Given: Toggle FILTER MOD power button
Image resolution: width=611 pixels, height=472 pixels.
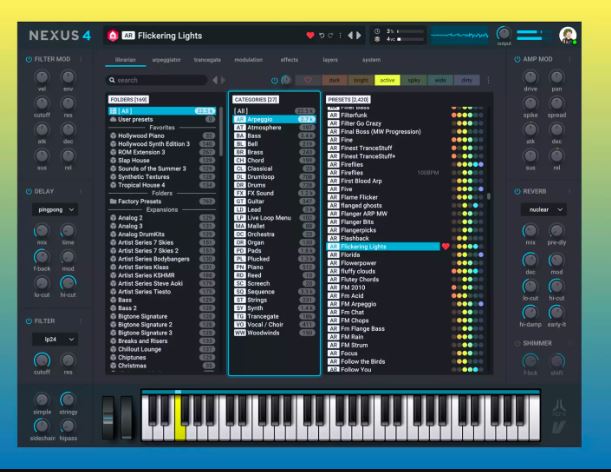Looking at the screenshot, I should [28, 59].
